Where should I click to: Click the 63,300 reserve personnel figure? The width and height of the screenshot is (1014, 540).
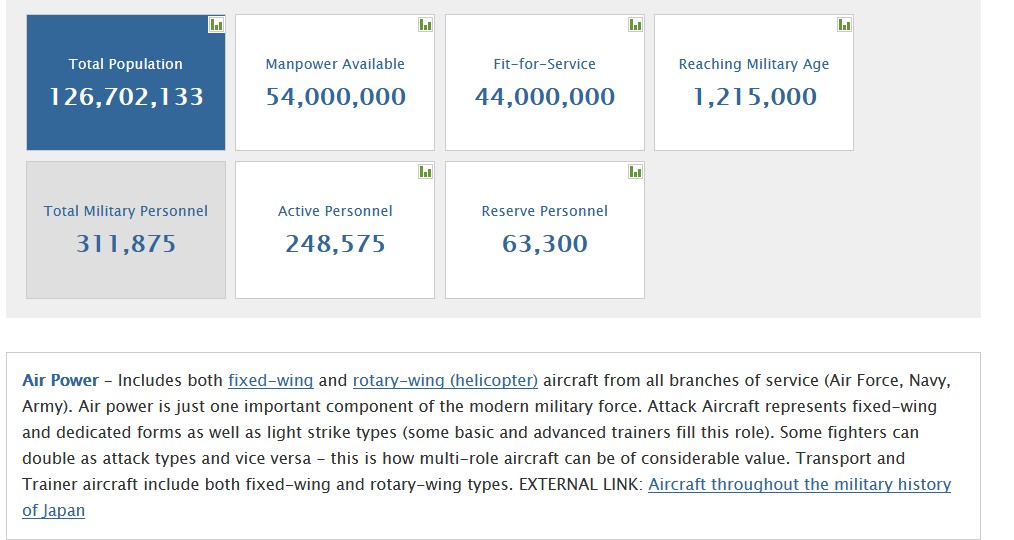(545, 244)
